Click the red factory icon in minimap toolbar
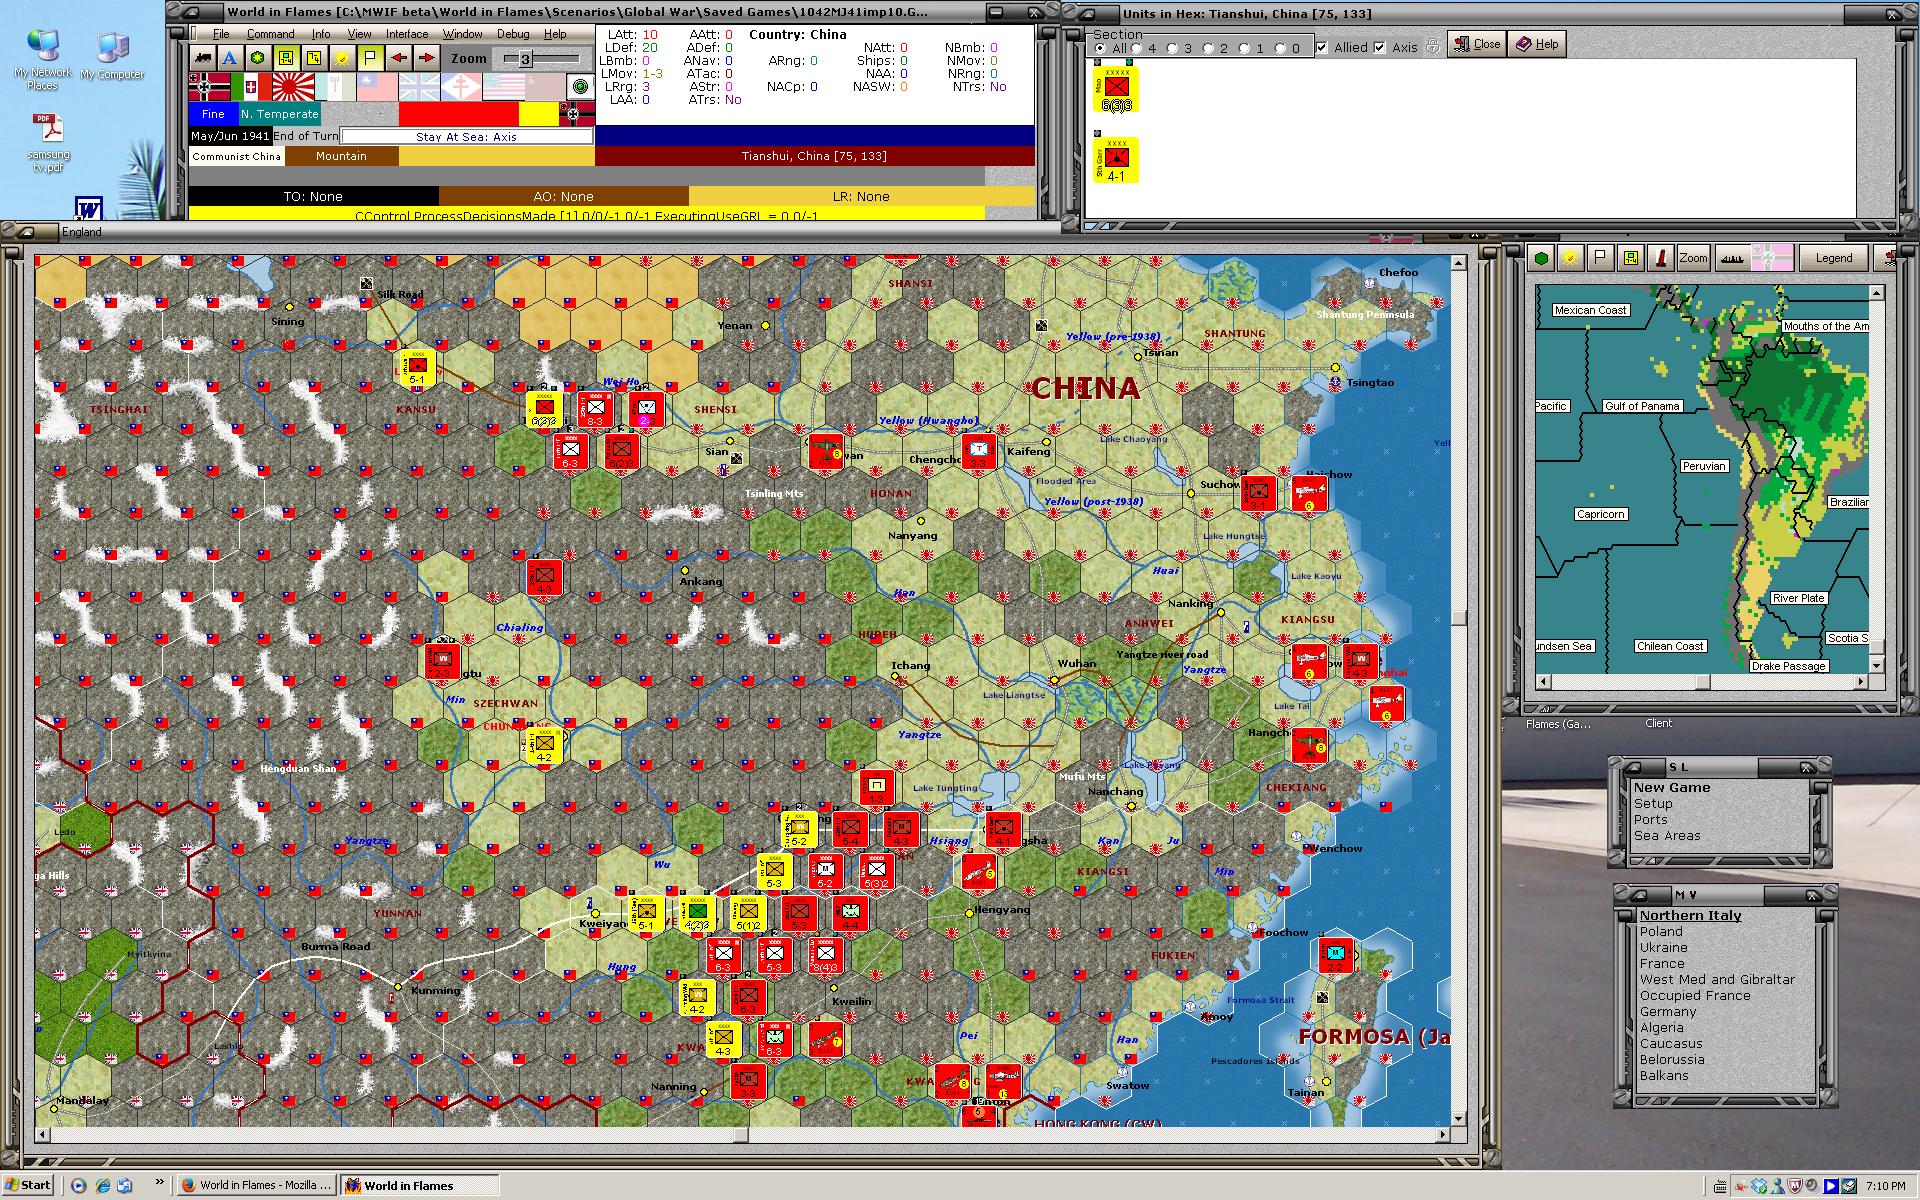This screenshot has width=1920, height=1200. coord(1661,258)
